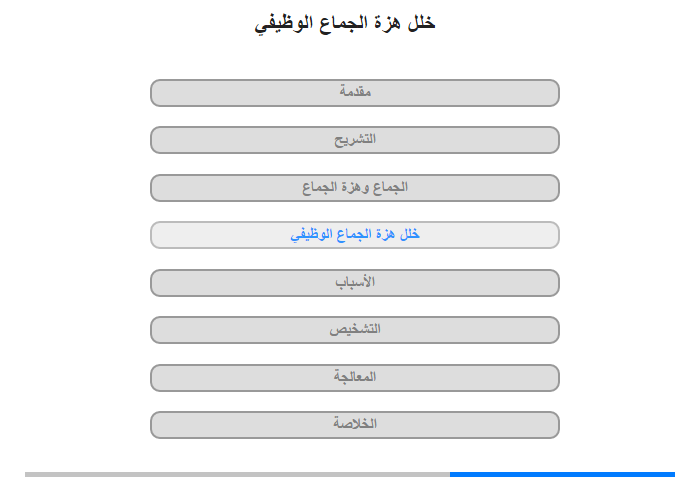
Task: Click the blue filled part of progress bar
Action: click(562, 474)
